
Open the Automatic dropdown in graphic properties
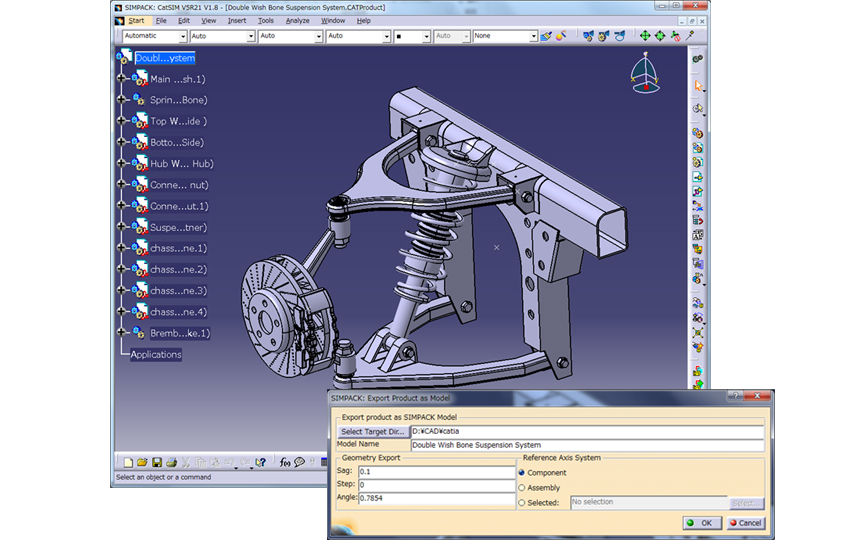point(183,37)
